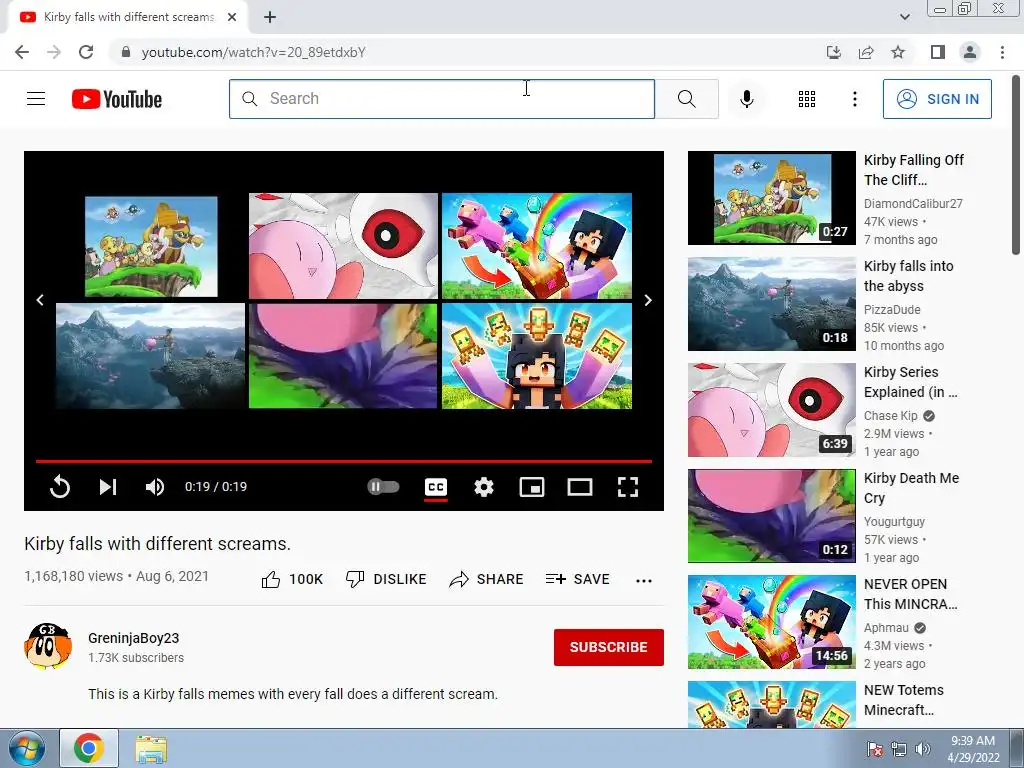The width and height of the screenshot is (1024, 768).
Task: Open the Kirby Series Explained thumbnail
Action: tap(771, 410)
